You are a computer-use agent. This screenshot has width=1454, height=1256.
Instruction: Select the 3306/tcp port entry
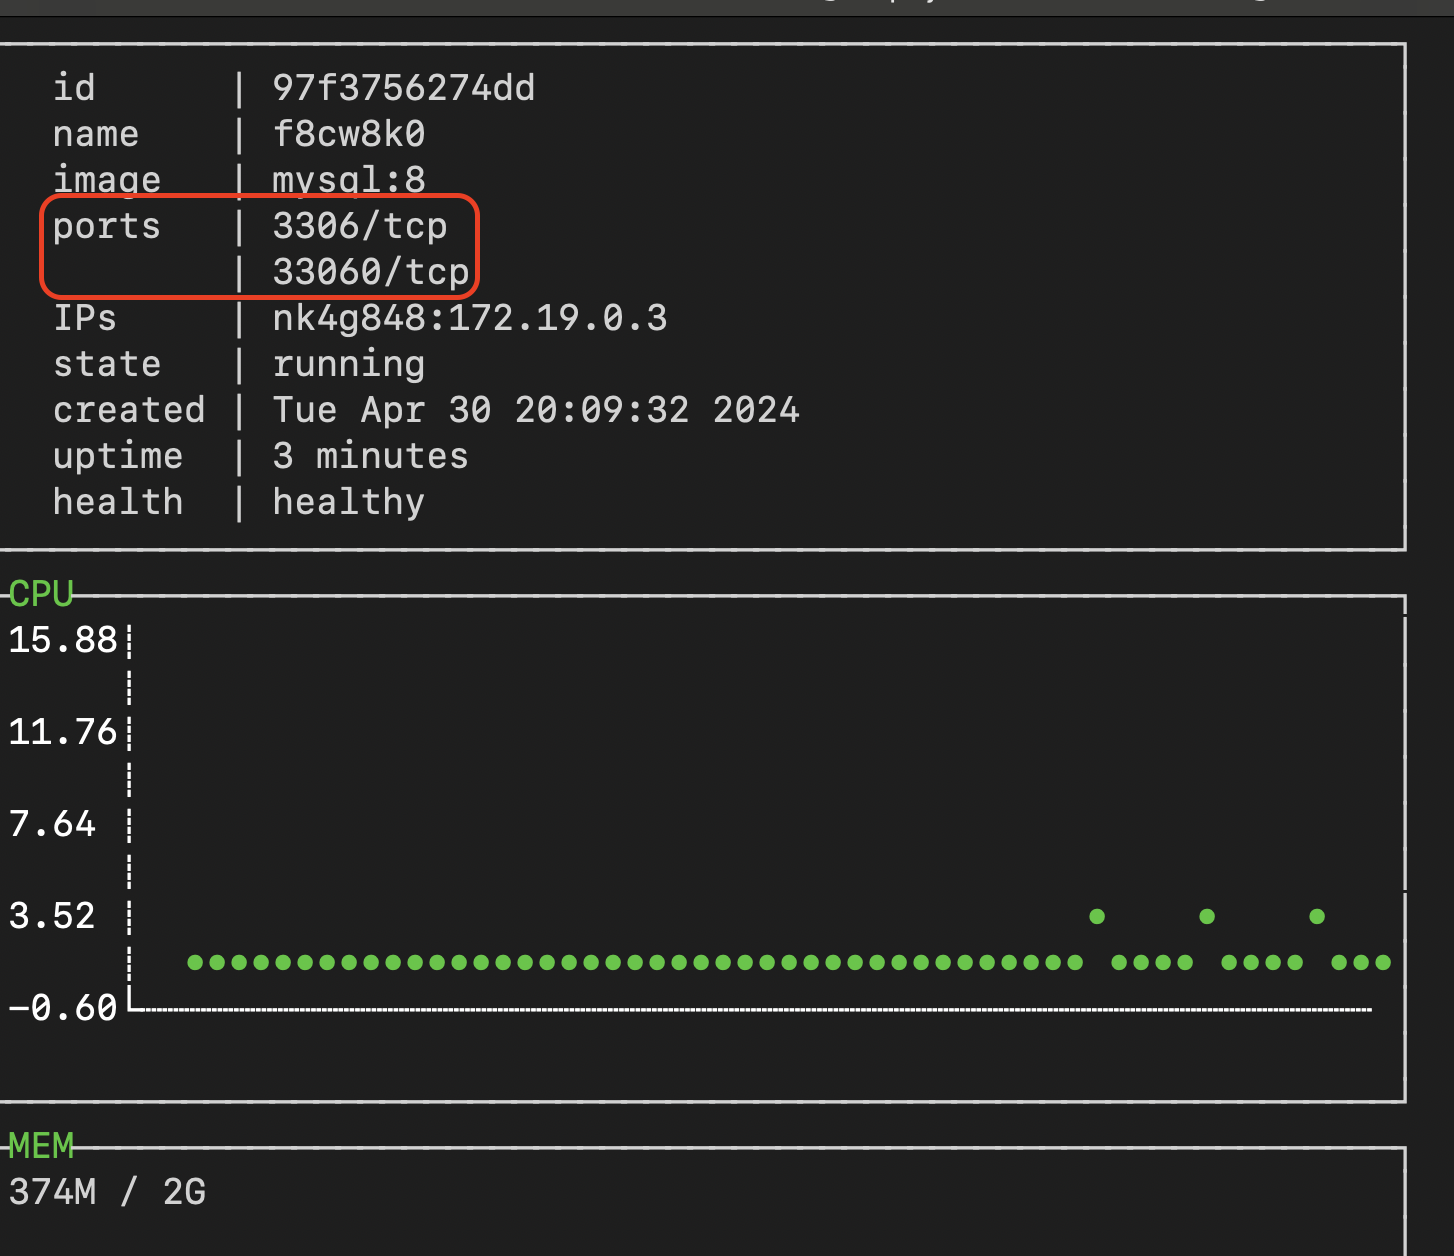click(359, 226)
